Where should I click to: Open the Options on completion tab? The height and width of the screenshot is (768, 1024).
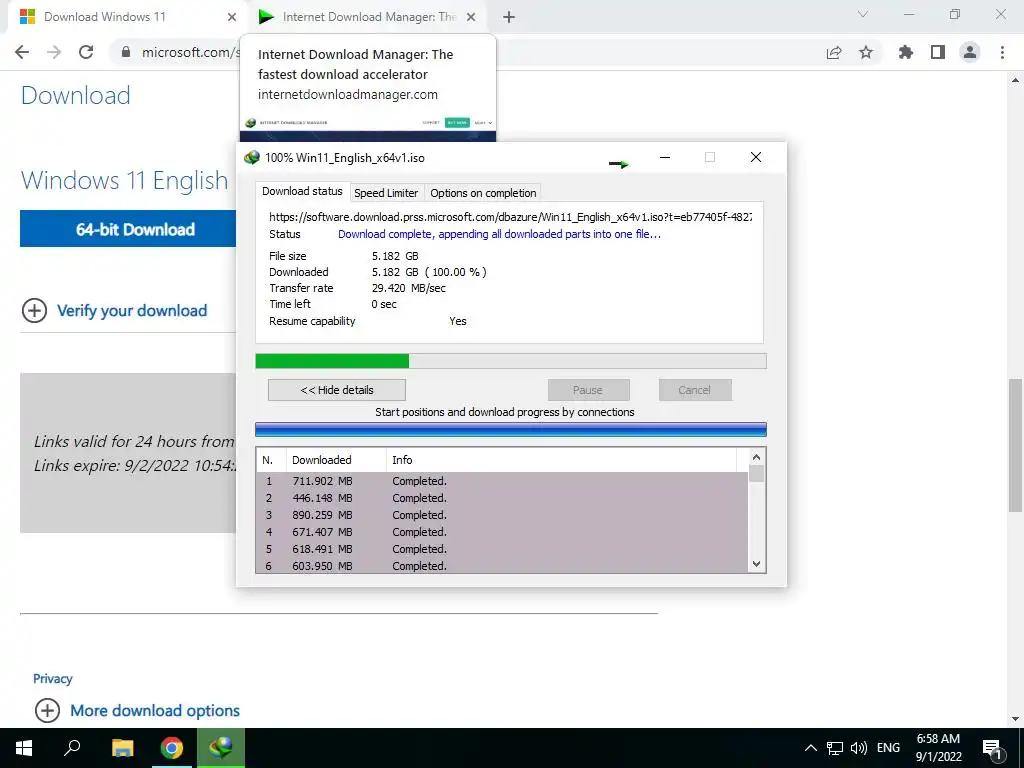483,193
